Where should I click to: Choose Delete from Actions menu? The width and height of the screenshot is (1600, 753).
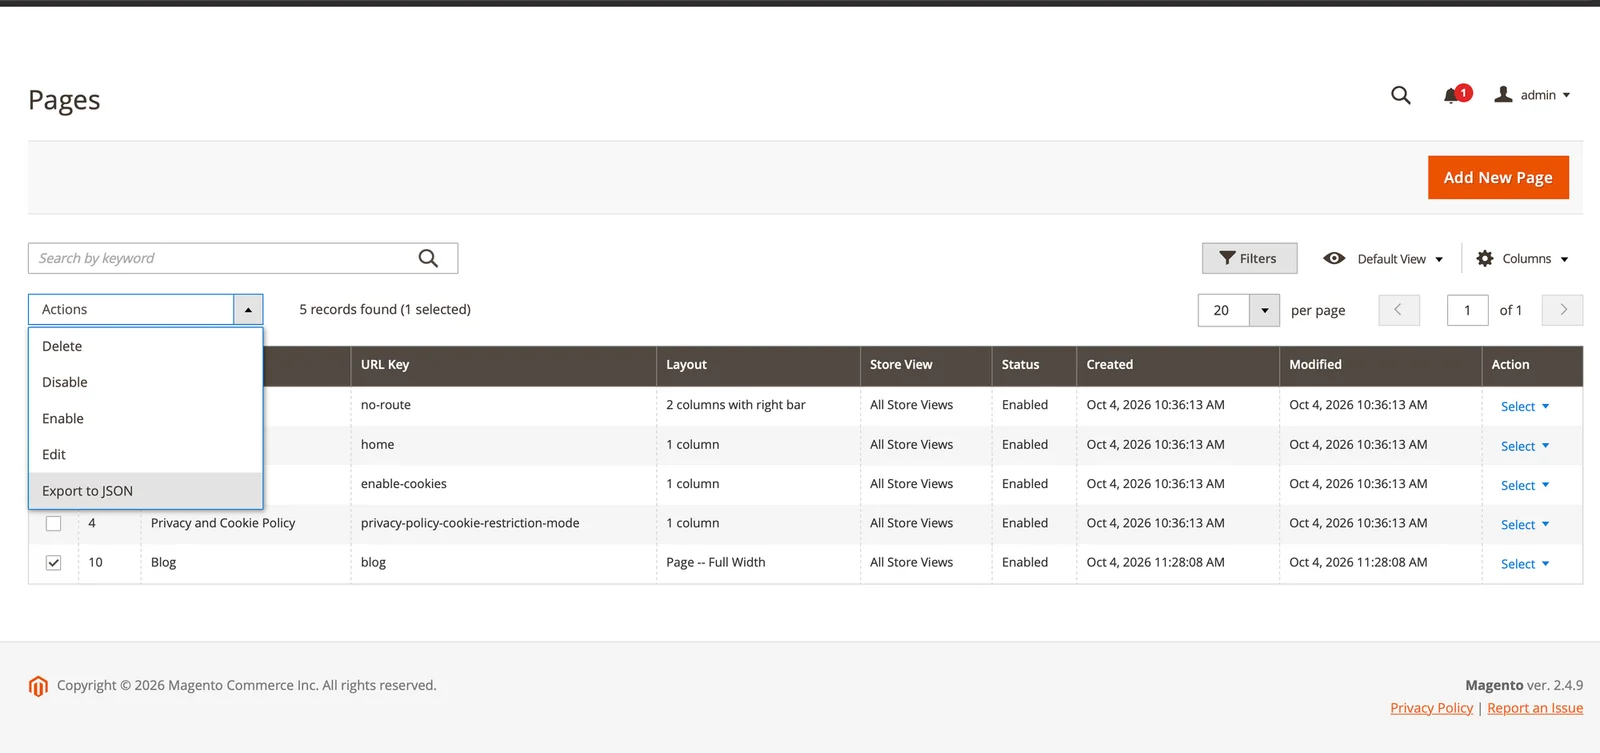[146, 346]
